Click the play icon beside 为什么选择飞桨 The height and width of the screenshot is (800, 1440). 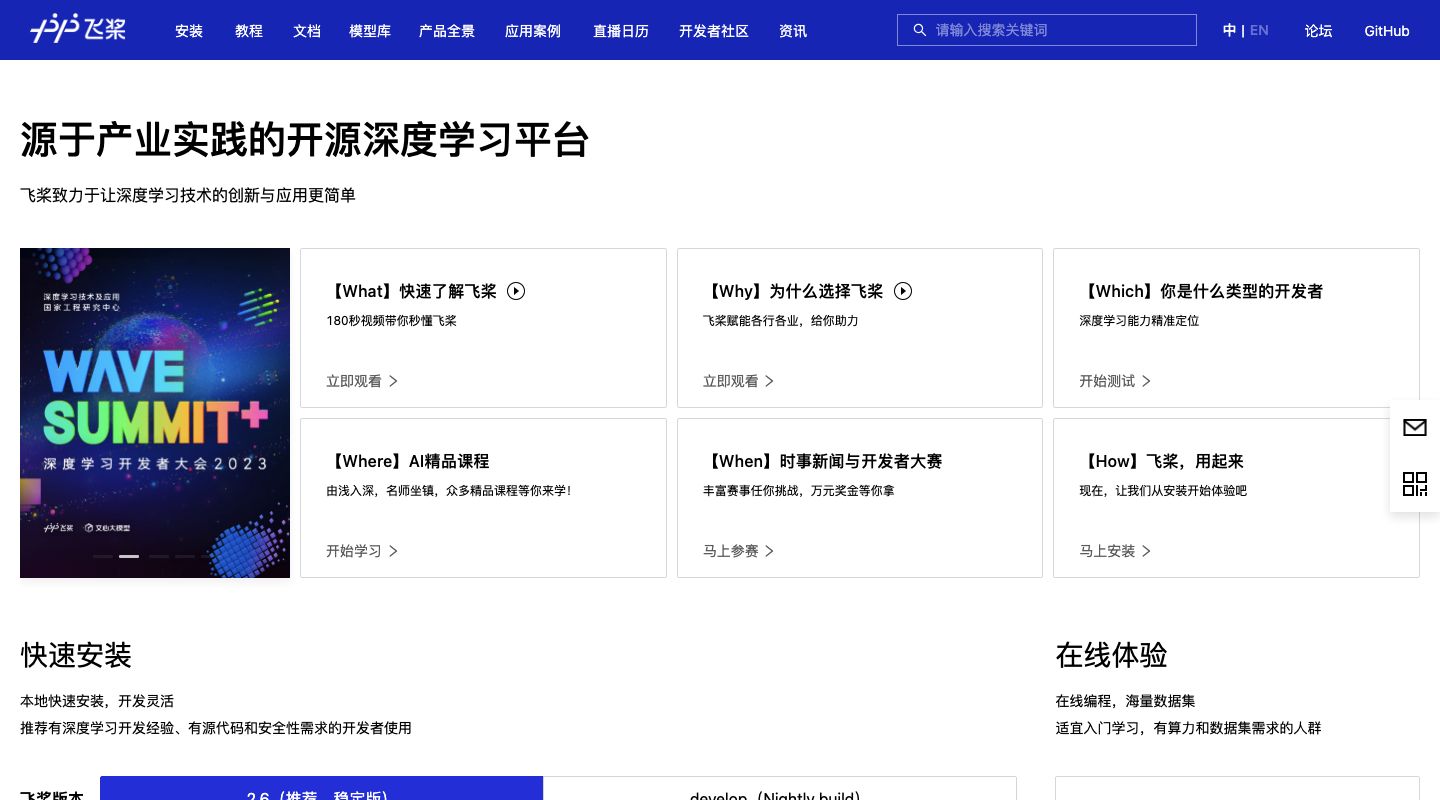click(903, 291)
